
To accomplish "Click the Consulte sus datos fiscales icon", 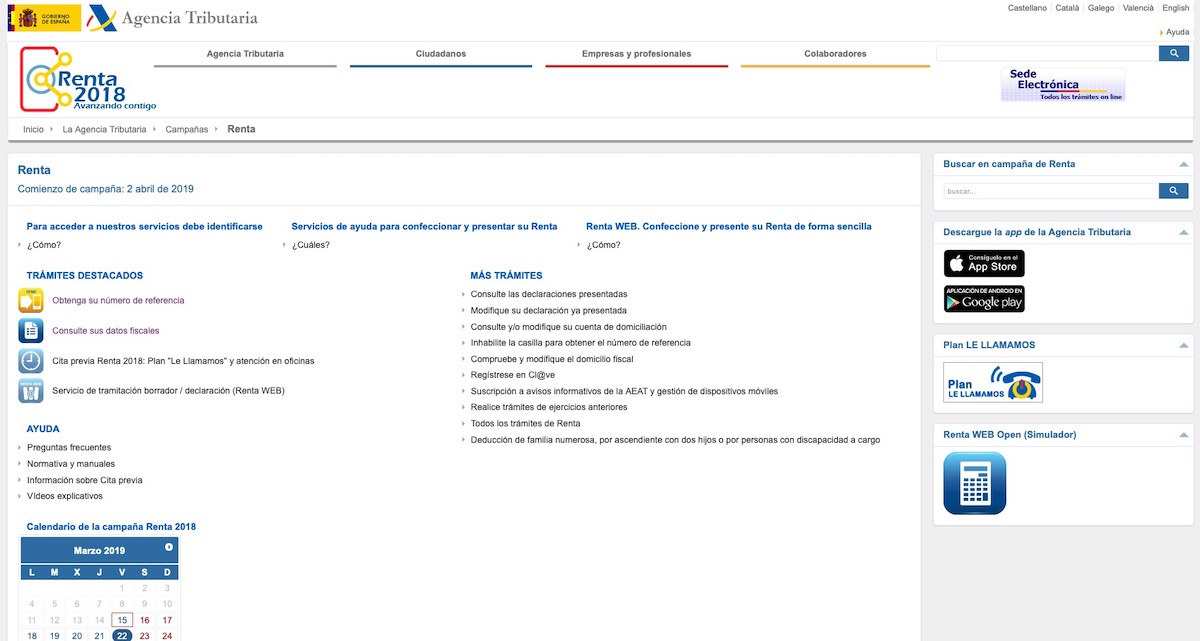I will (x=30, y=330).
